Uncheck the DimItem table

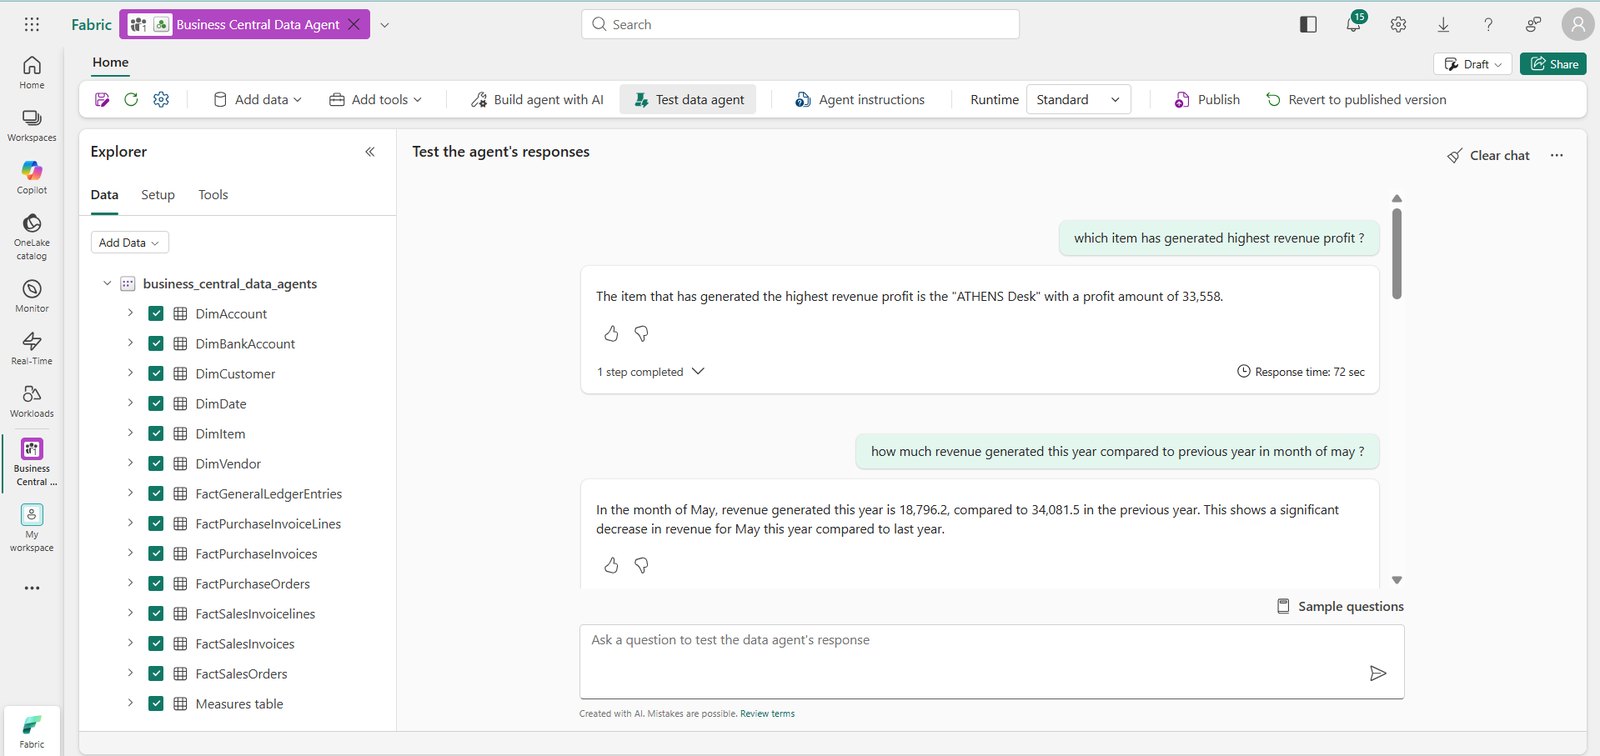(x=156, y=433)
